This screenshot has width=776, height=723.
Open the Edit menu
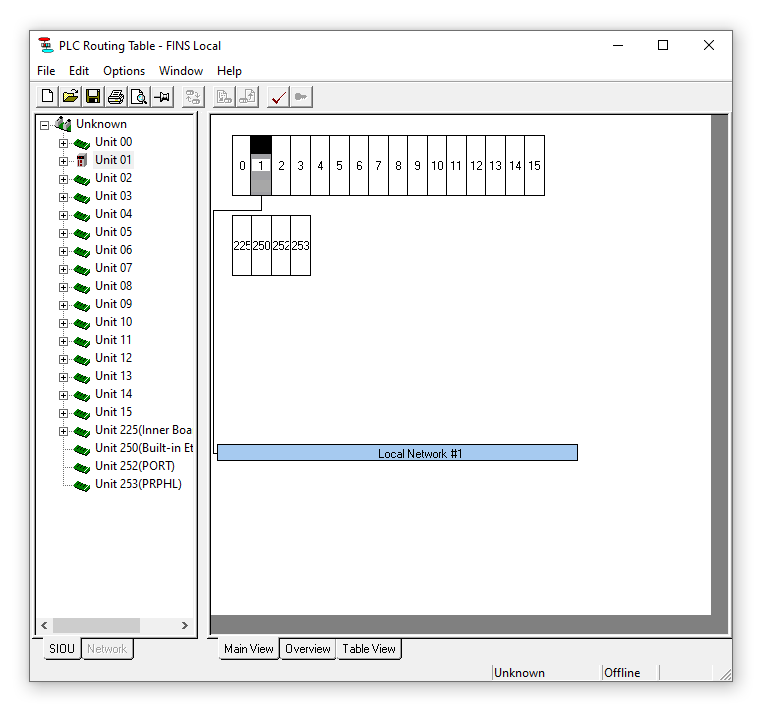pos(79,71)
